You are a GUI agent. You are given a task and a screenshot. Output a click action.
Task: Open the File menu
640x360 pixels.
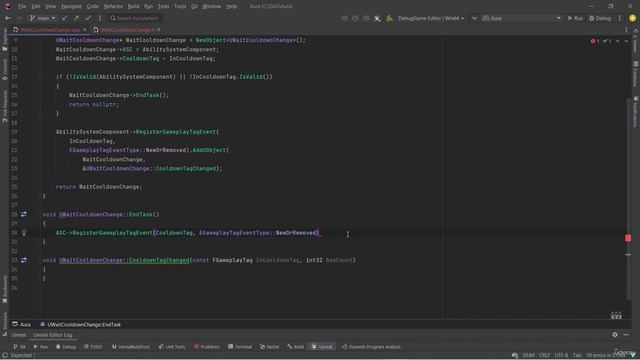pyautogui.click(x=22, y=7)
